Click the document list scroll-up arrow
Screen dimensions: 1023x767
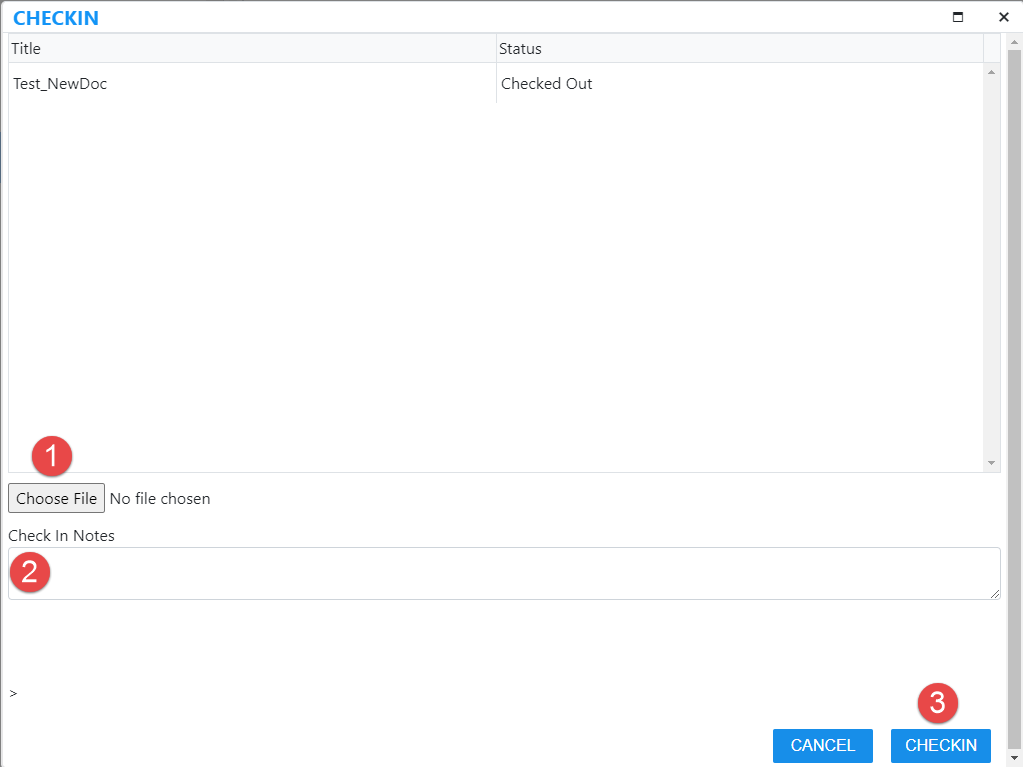pyautogui.click(x=991, y=72)
